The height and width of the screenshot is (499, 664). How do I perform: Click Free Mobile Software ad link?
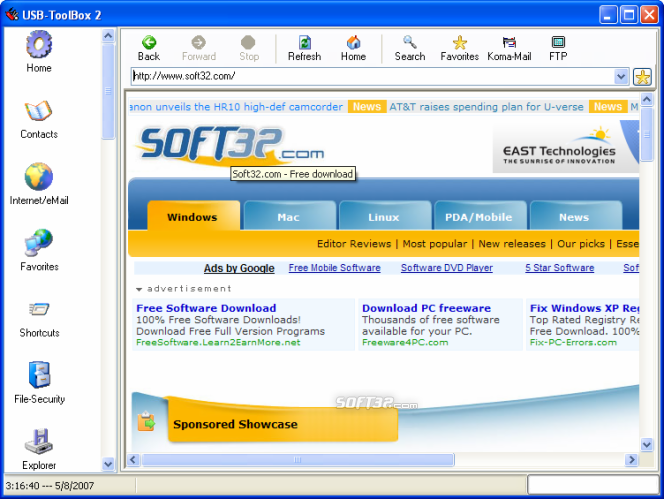point(335,268)
